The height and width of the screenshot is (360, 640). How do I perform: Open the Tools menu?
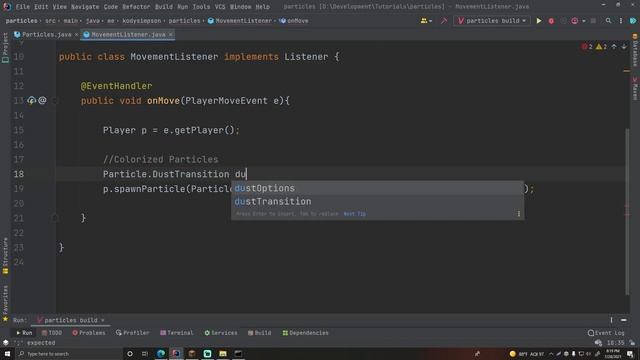pyautogui.click(x=201, y=7)
